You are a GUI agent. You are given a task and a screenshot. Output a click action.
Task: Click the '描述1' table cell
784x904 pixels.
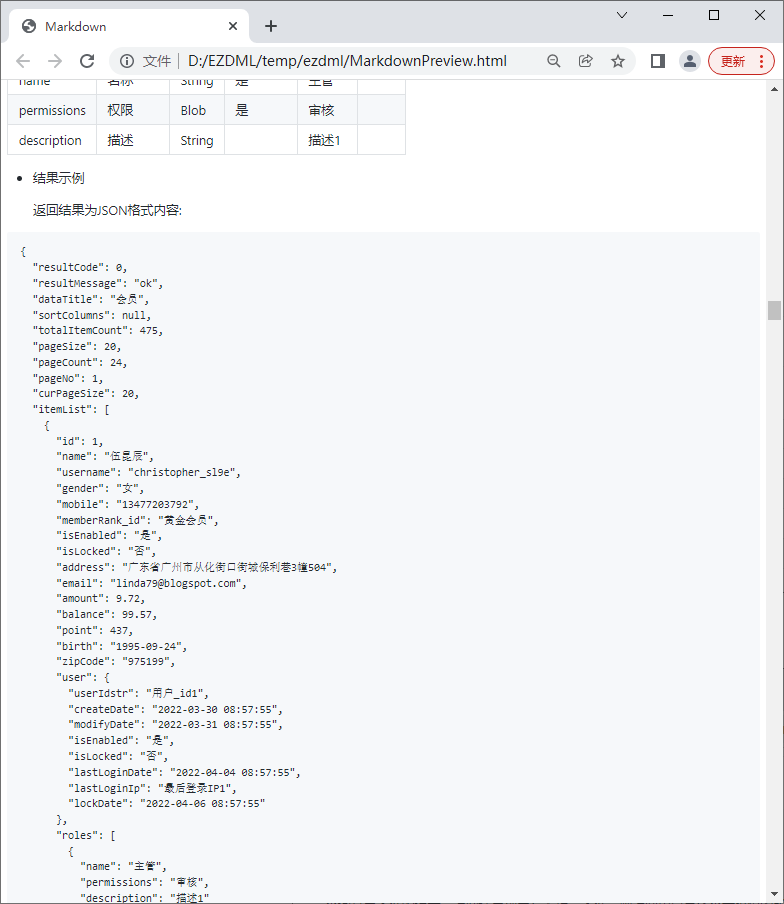(327, 140)
